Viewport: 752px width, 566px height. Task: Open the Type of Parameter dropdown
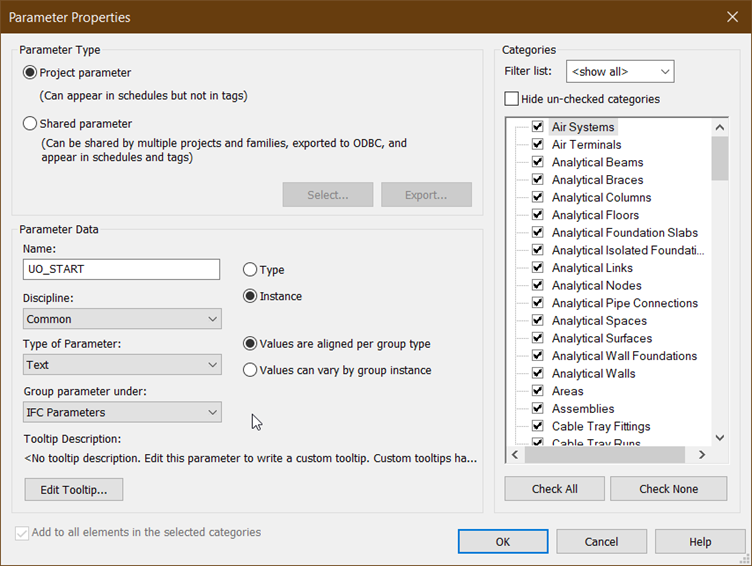point(122,365)
